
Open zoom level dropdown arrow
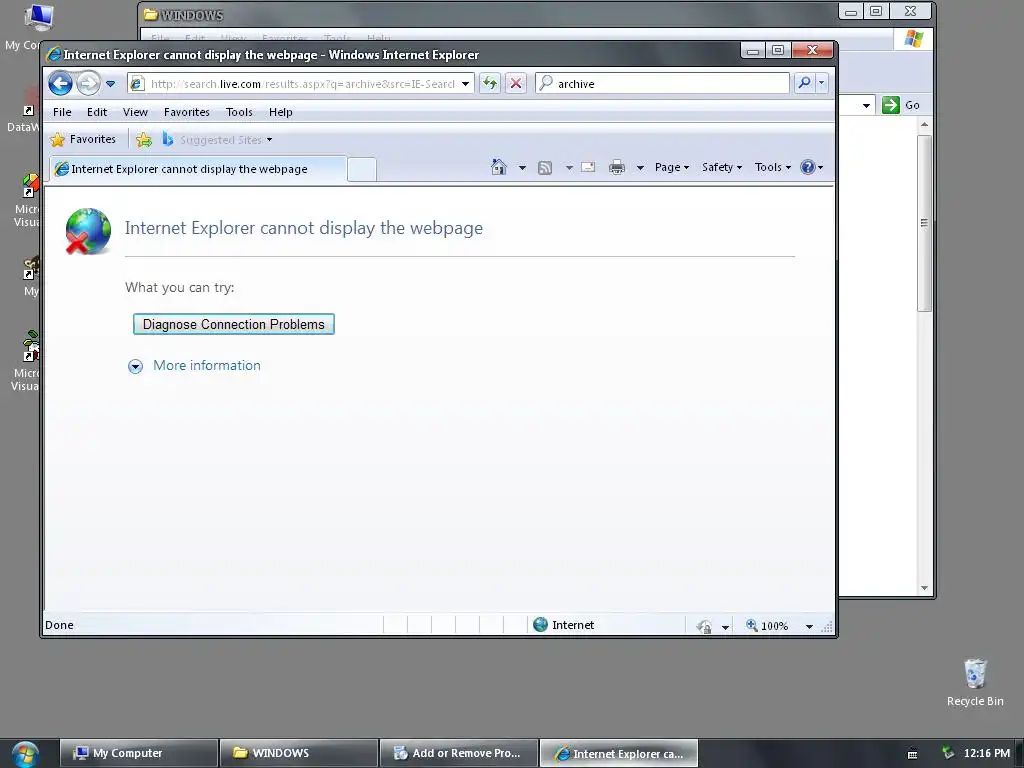[809, 627]
